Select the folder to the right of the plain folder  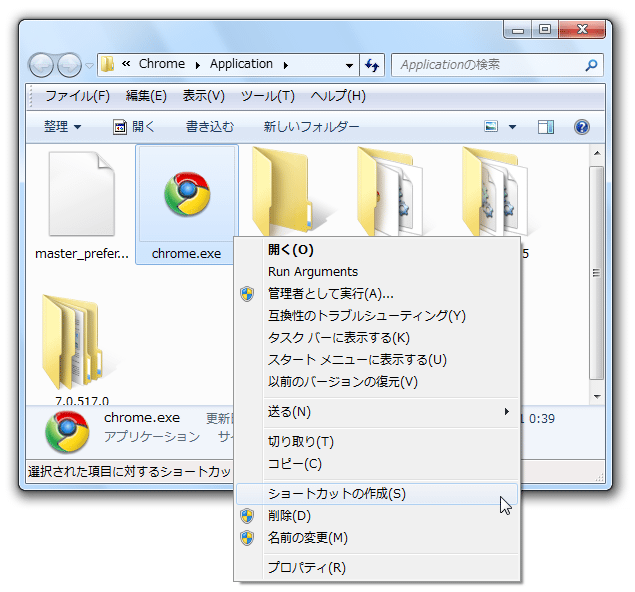[x=390, y=192]
